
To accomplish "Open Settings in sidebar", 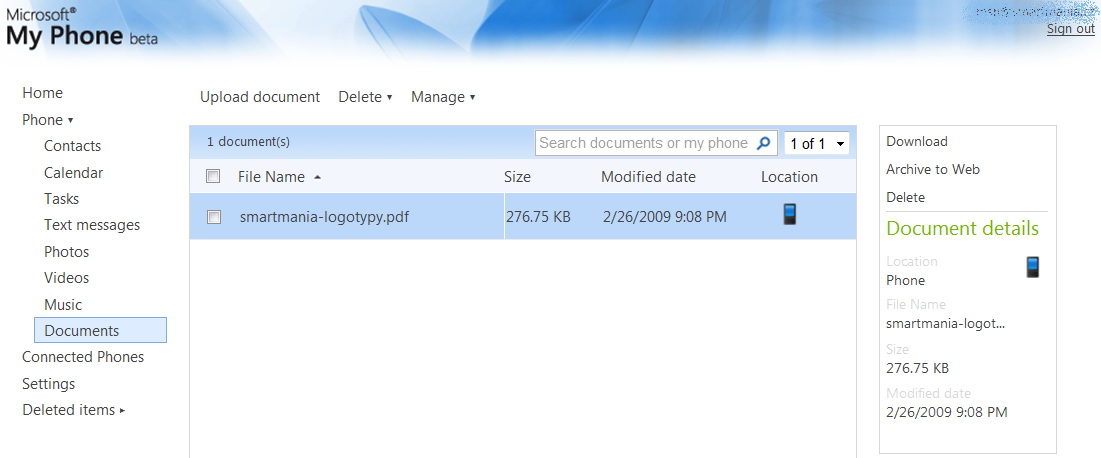I will pos(48,384).
